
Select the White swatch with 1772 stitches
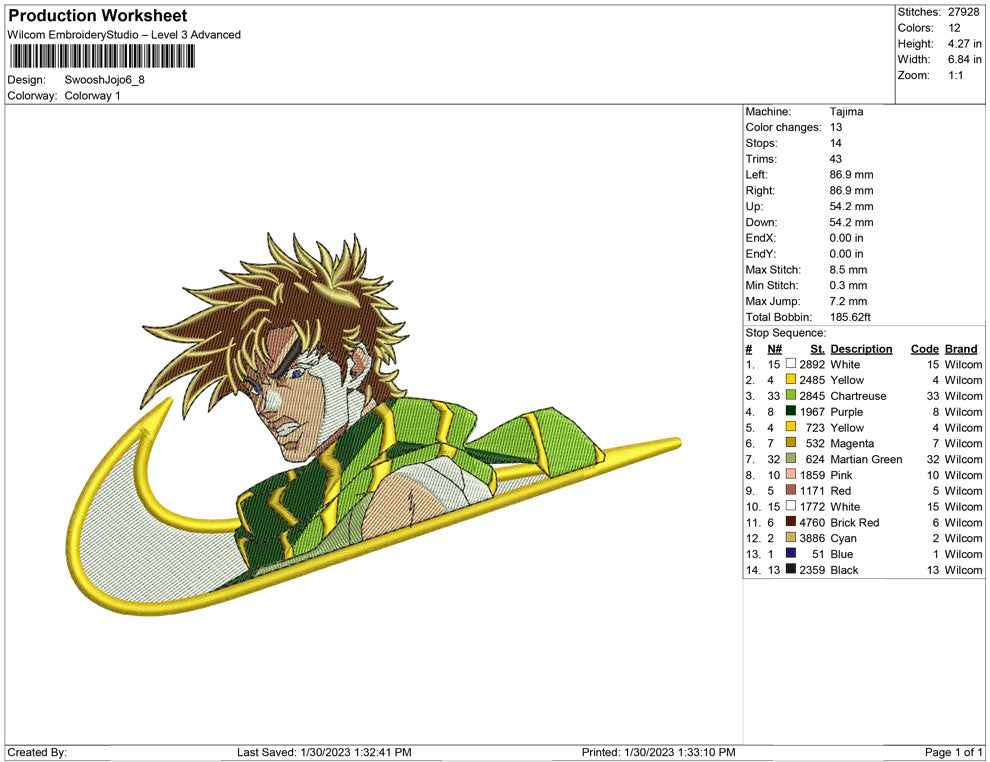(790, 506)
